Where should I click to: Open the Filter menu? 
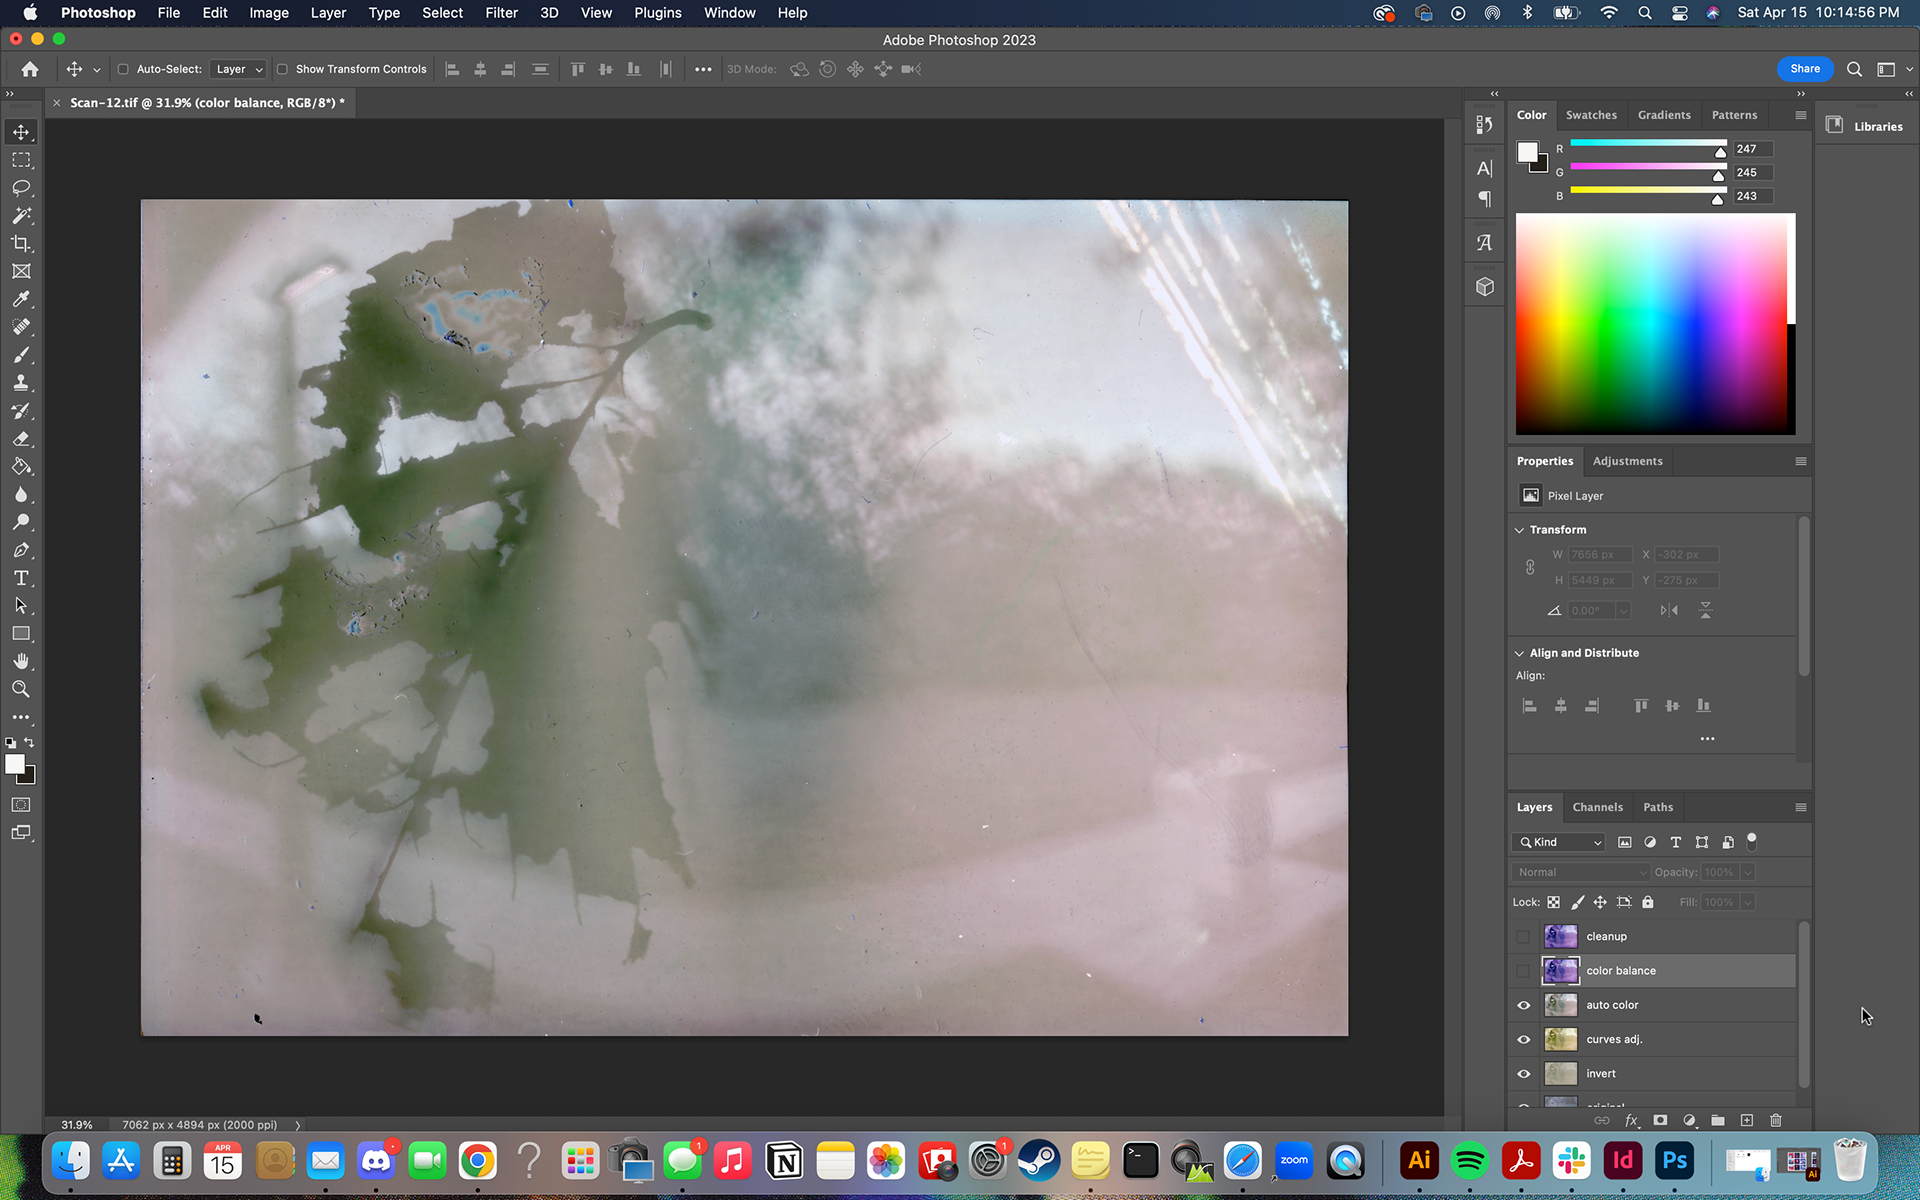[x=500, y=13]
